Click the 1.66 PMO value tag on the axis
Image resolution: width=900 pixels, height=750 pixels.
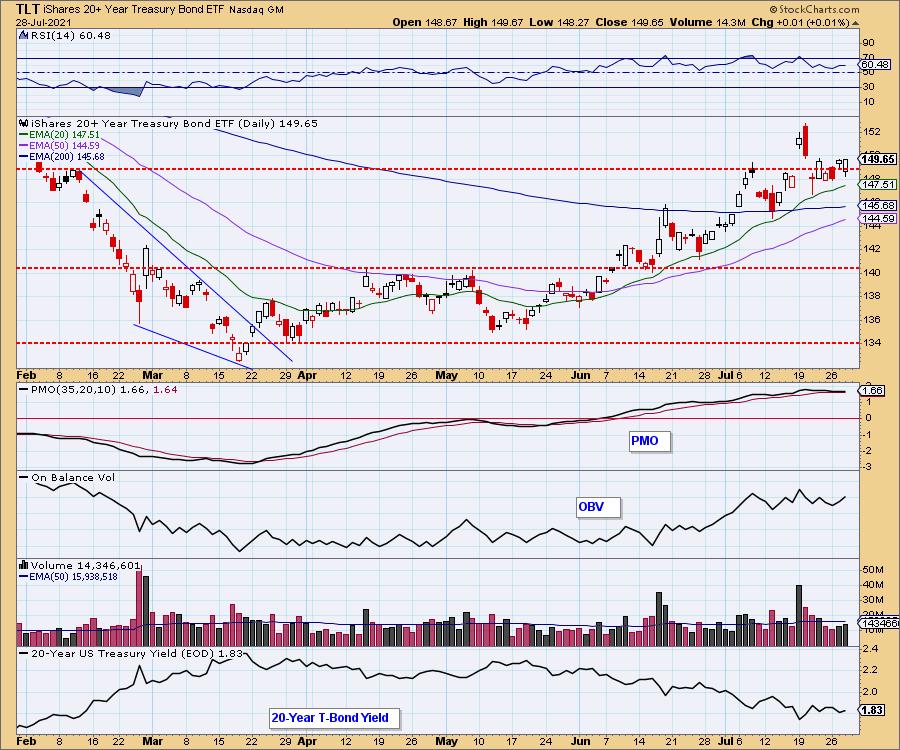pyautogui.click(x=872, y=390)
